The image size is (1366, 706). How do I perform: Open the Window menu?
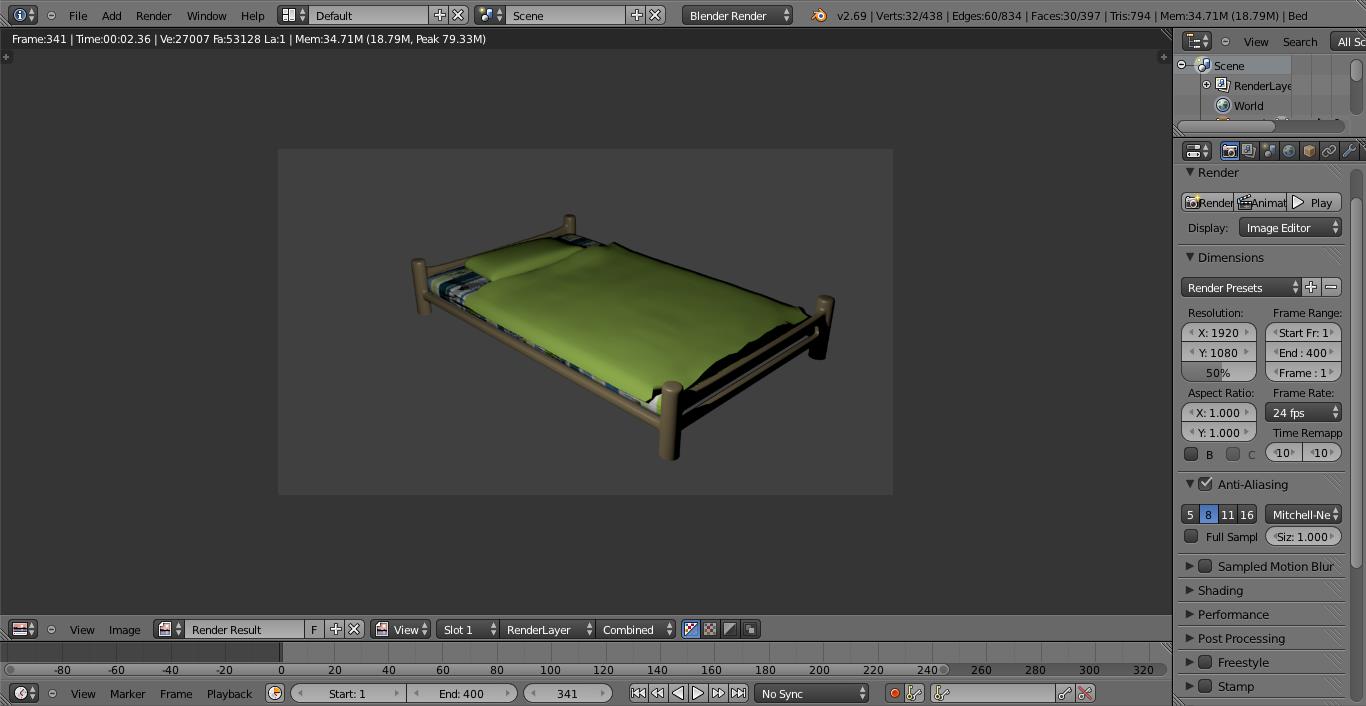(x=207, y=15)
